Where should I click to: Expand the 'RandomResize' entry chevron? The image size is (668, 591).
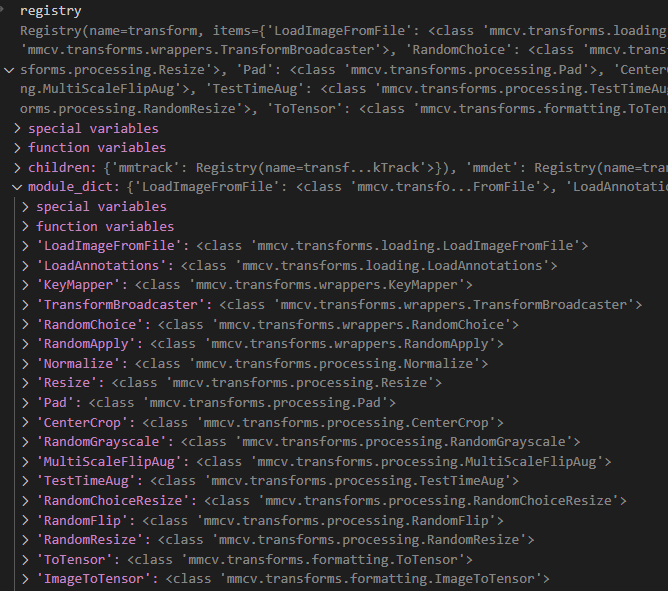tap(26, 540)
